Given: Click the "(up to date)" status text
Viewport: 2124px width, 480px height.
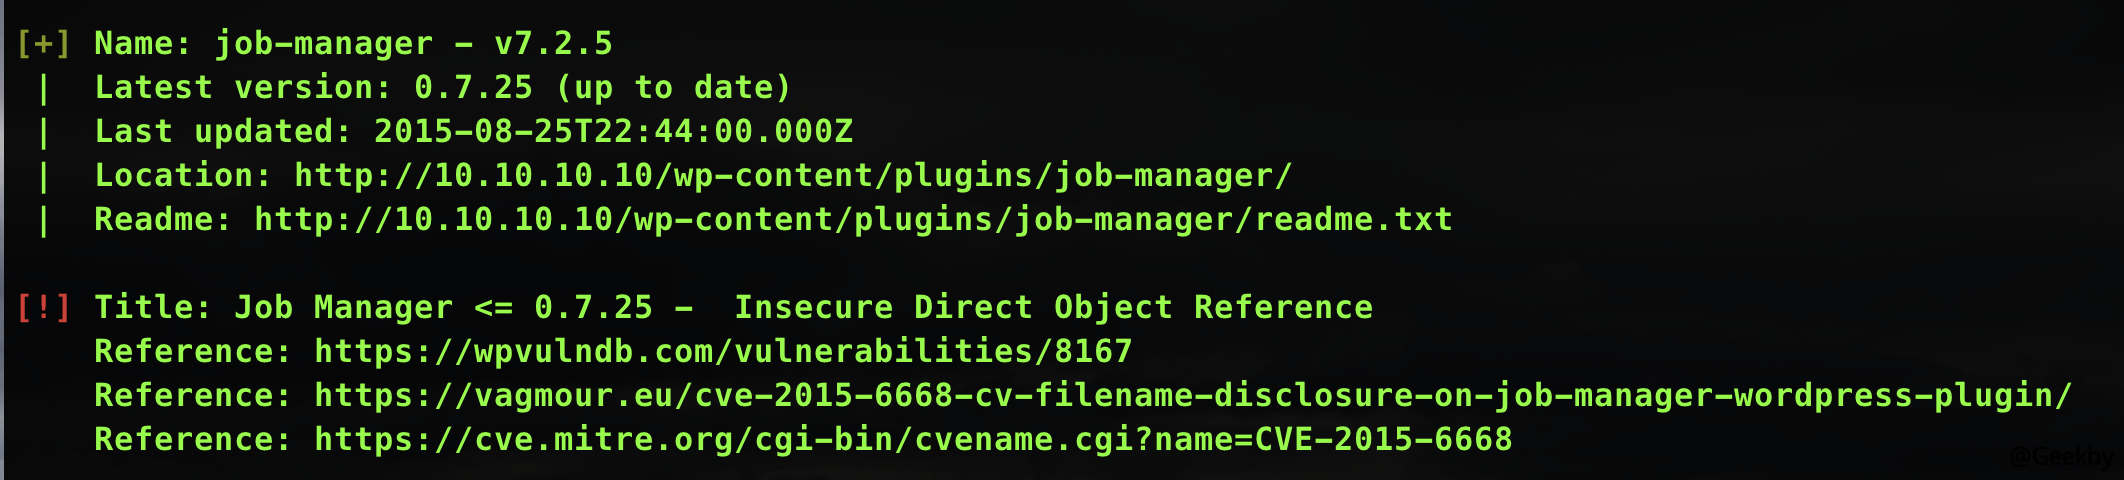Looking at the screenshot, I should [x=673, y=88].
